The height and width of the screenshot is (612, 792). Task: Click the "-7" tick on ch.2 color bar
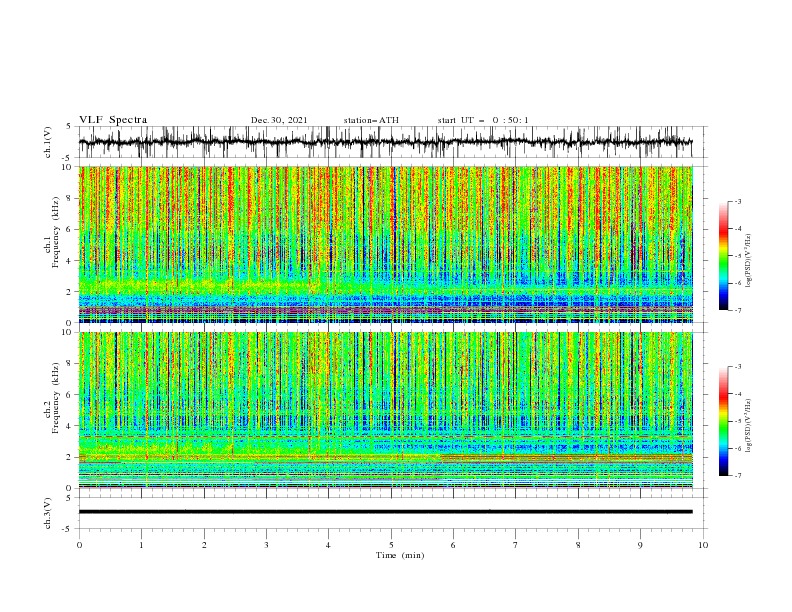click(737, 475)
